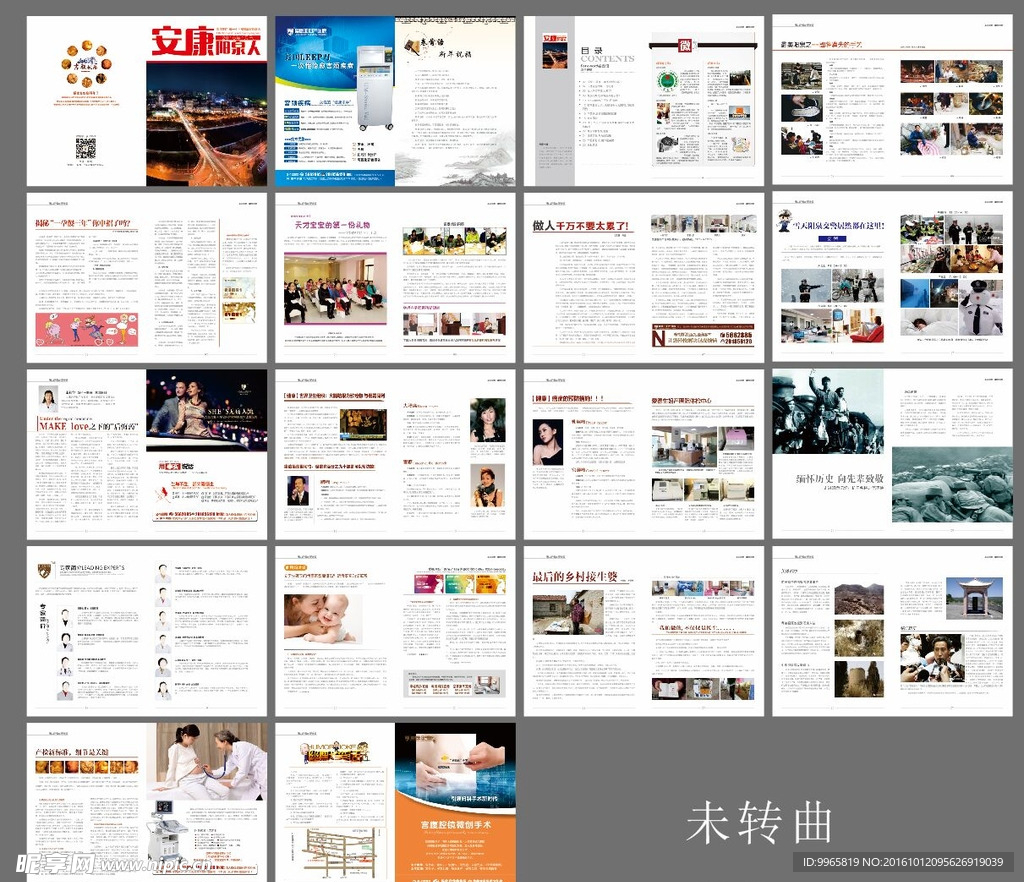Viewport: 1024px width, 882px height.
Task: Click the 目录 CONTENTS heading
Action: 607,54
